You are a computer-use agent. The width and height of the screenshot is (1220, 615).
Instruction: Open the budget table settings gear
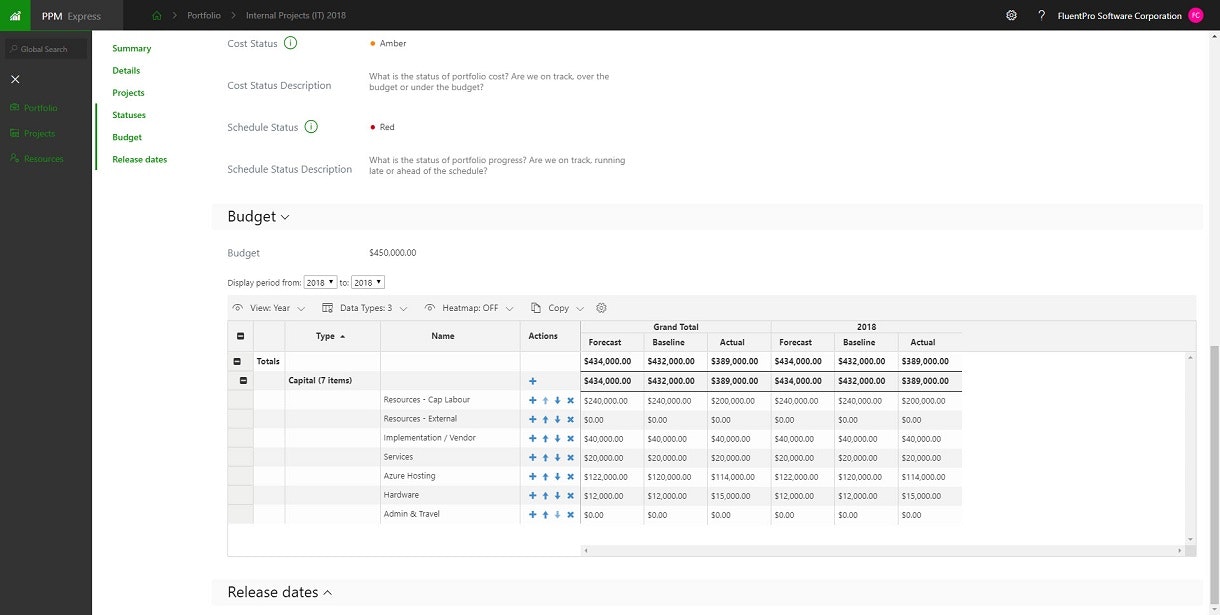point(601,308)
